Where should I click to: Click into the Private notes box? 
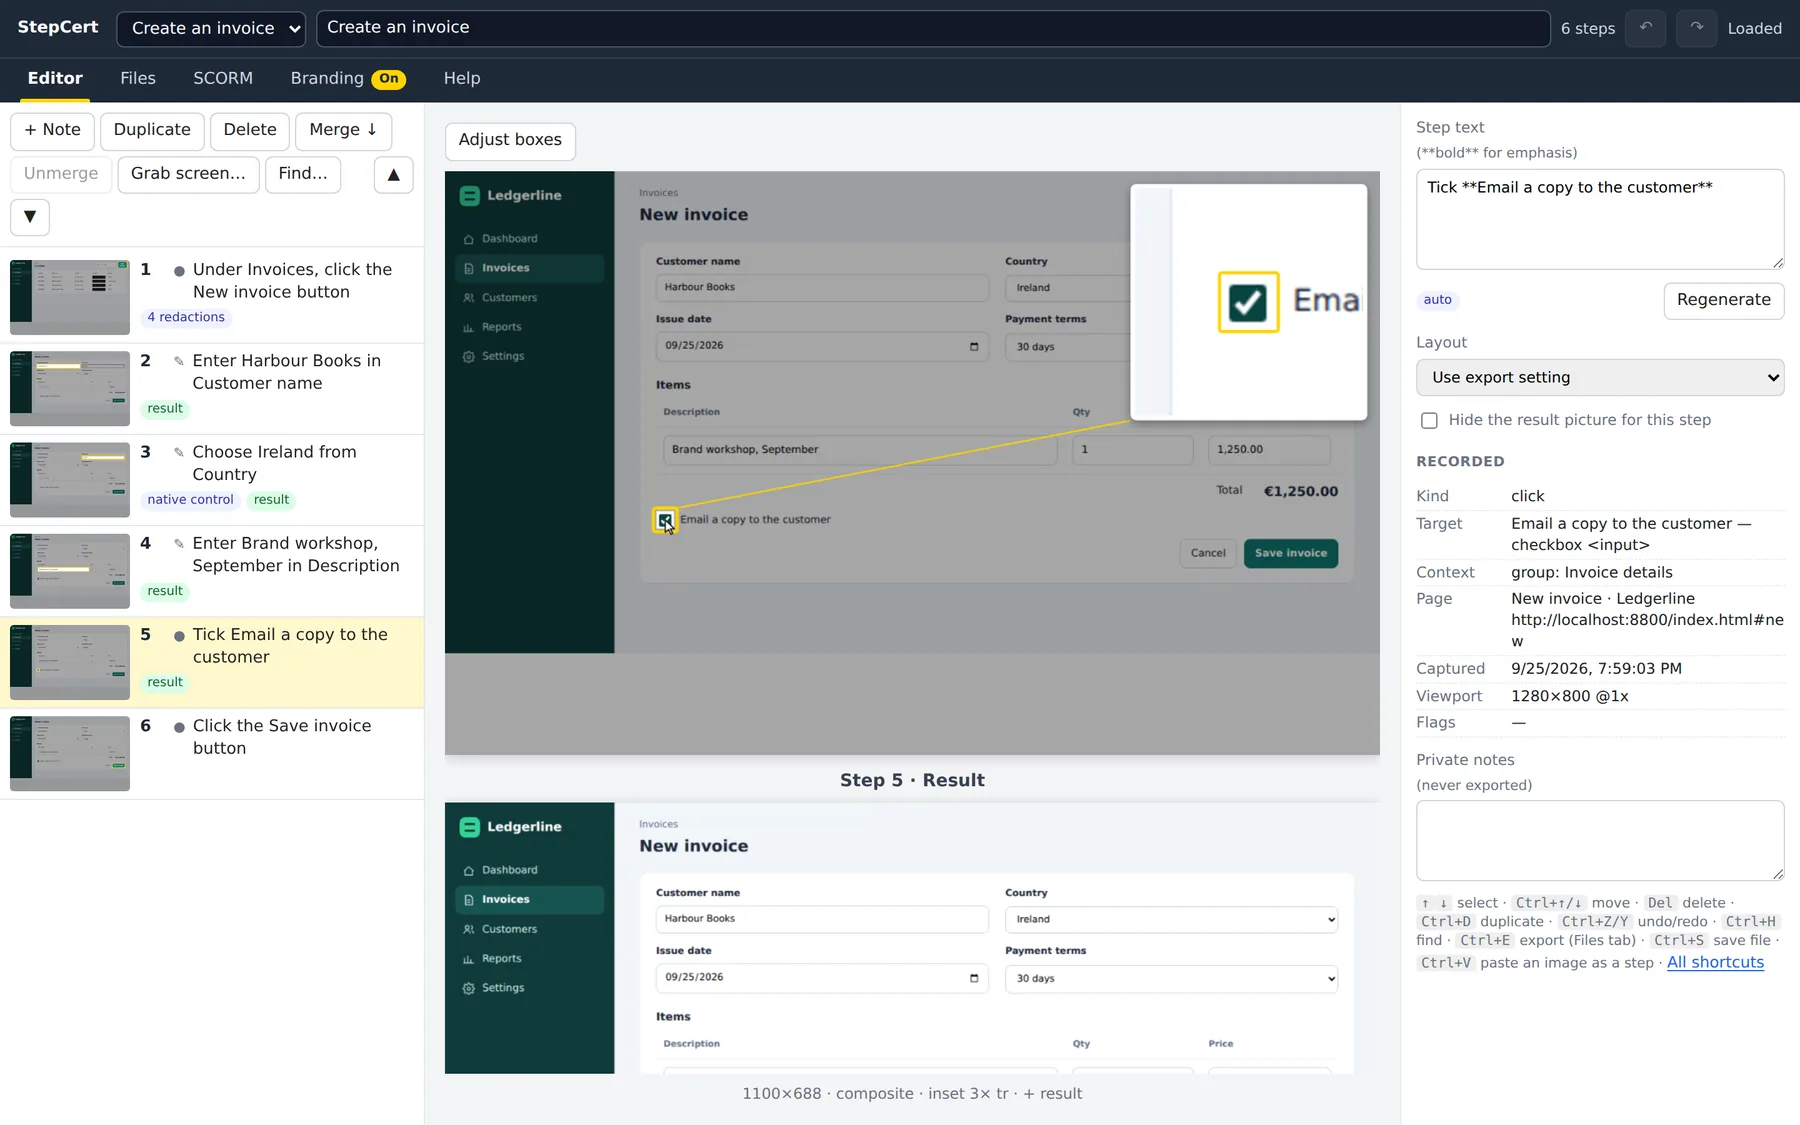point(1600,840)
